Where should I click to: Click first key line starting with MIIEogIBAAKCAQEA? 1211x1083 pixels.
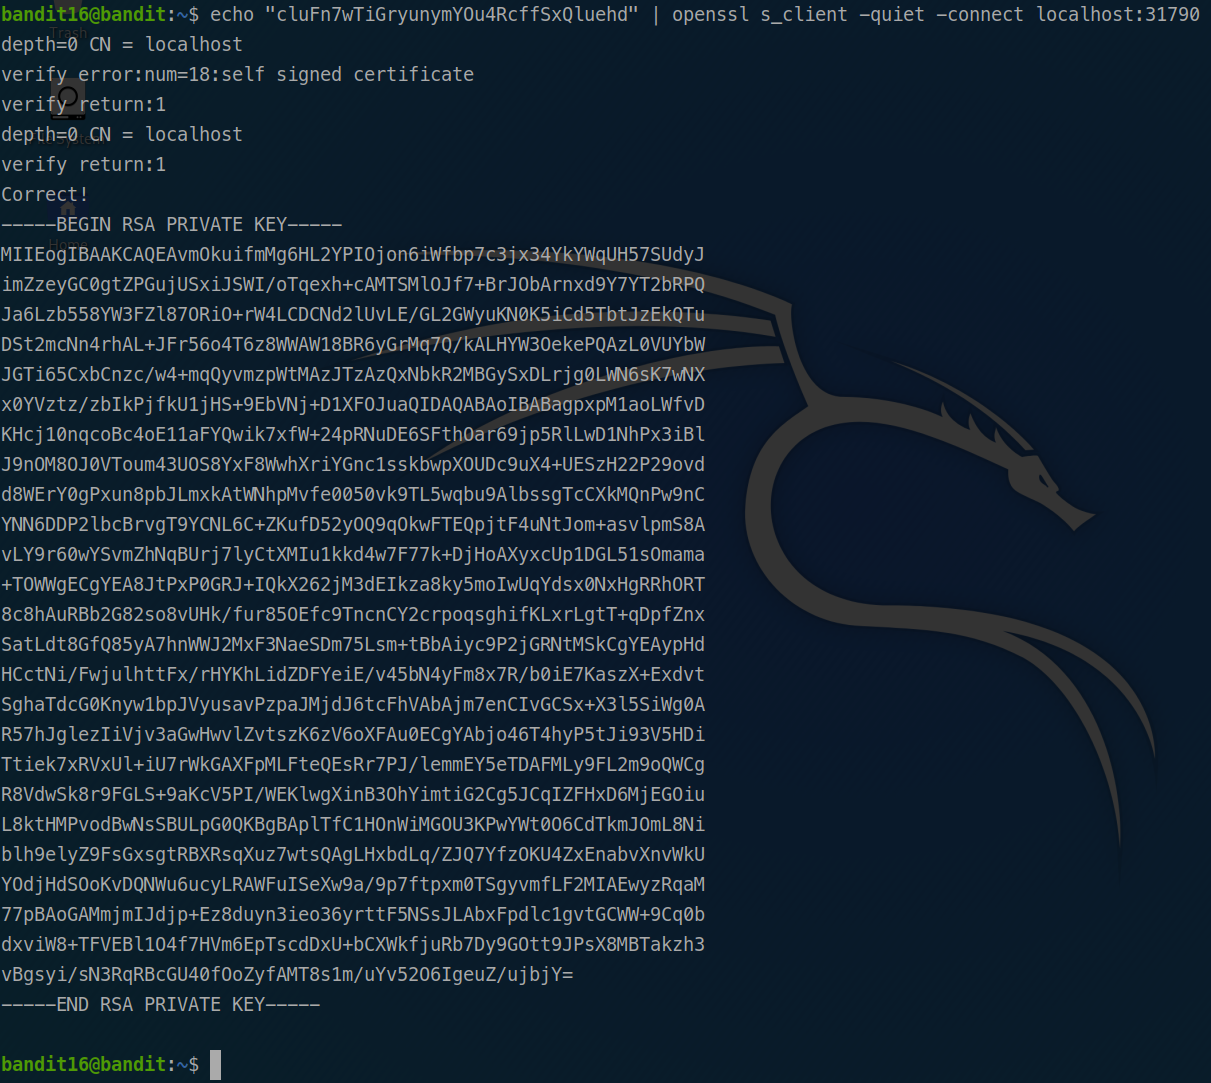pos(352,254)
